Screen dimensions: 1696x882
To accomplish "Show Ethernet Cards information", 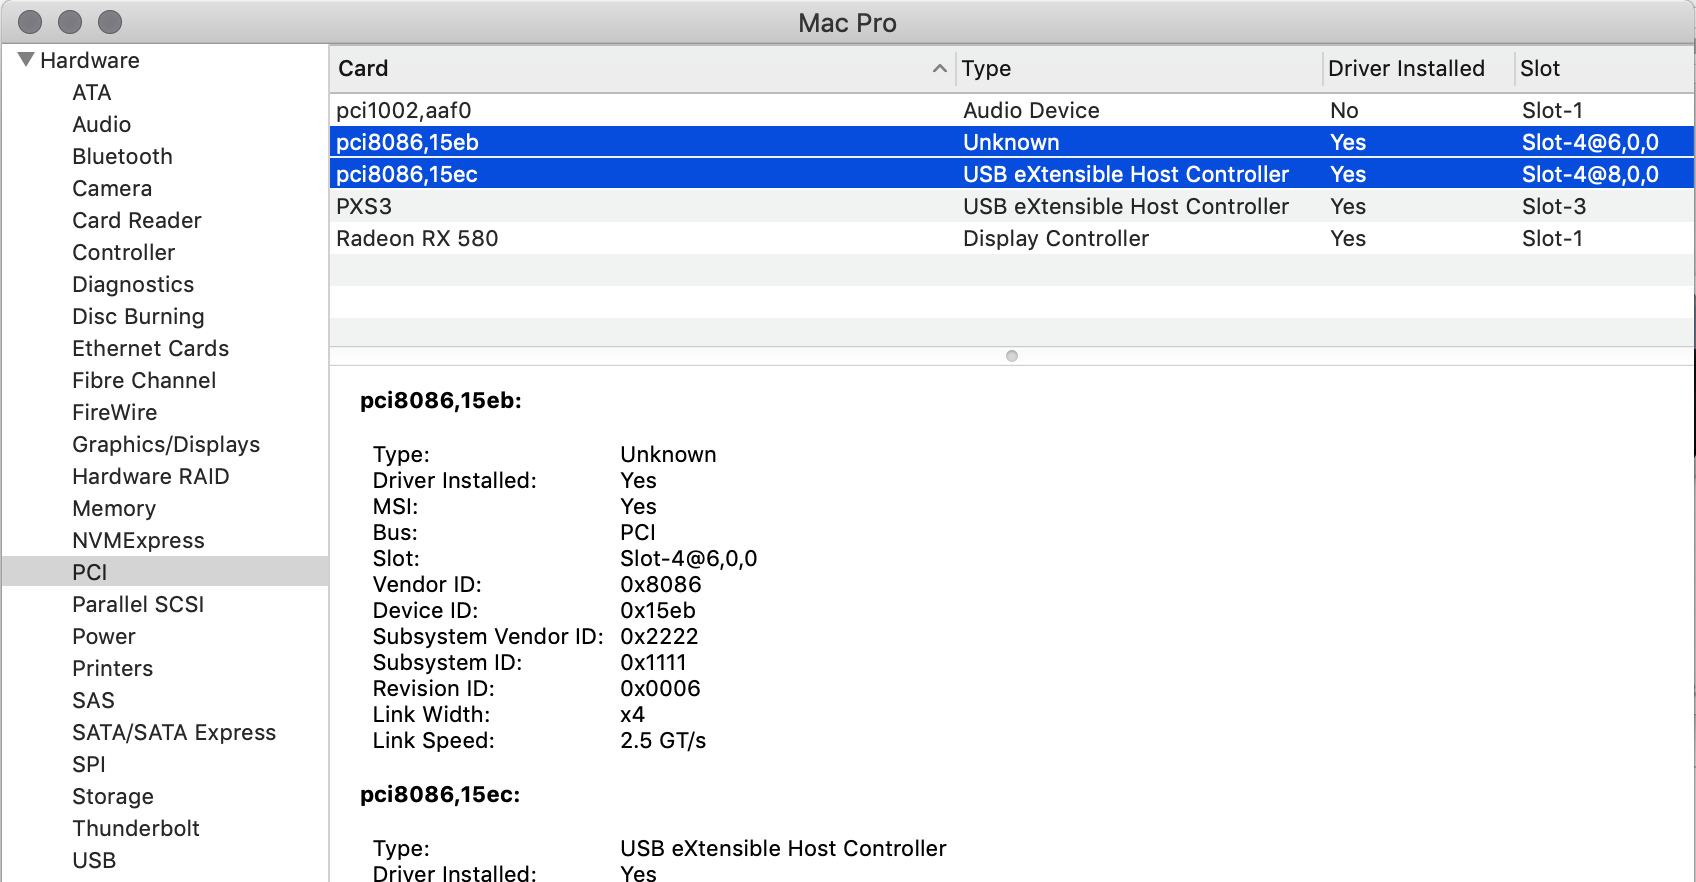I will pos(151,349).
